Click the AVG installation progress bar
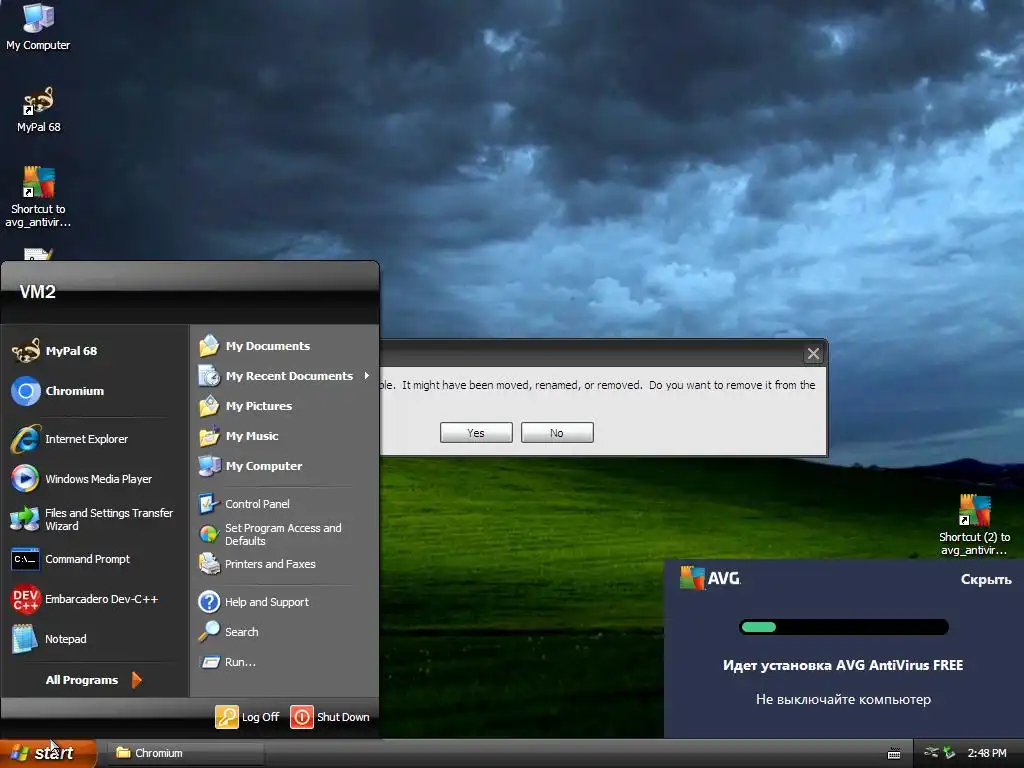Image resolution: width=1024 pixels, height=768 pixels. [x=843, y=627]
